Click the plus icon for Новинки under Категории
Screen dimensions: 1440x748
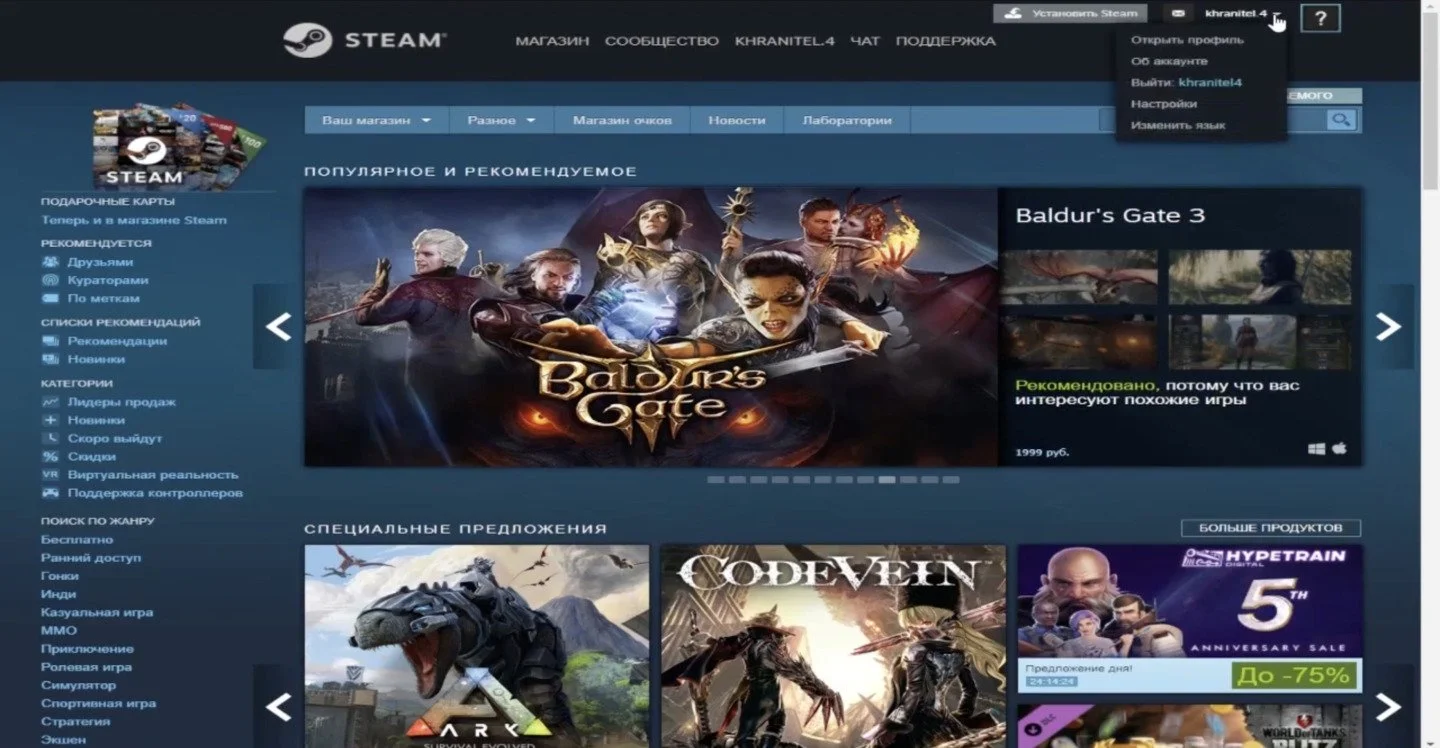(50, 420)
